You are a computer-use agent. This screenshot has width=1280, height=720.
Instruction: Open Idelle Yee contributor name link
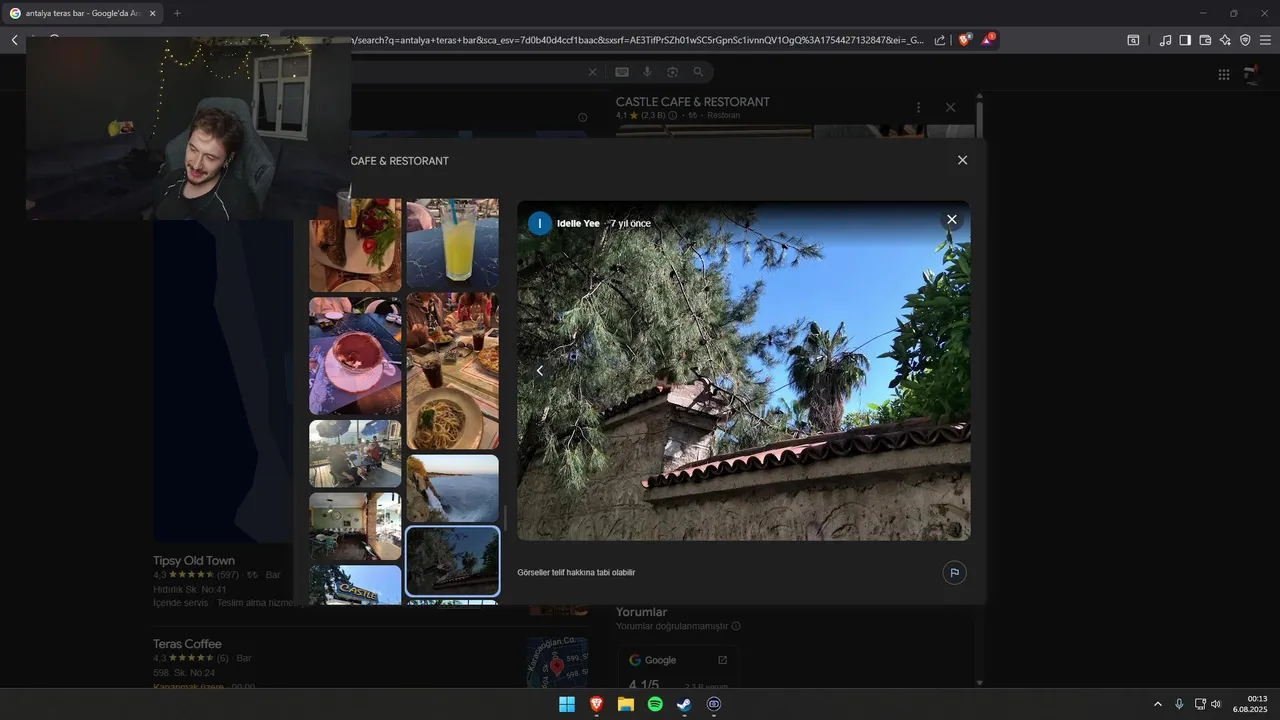point(578,223)
